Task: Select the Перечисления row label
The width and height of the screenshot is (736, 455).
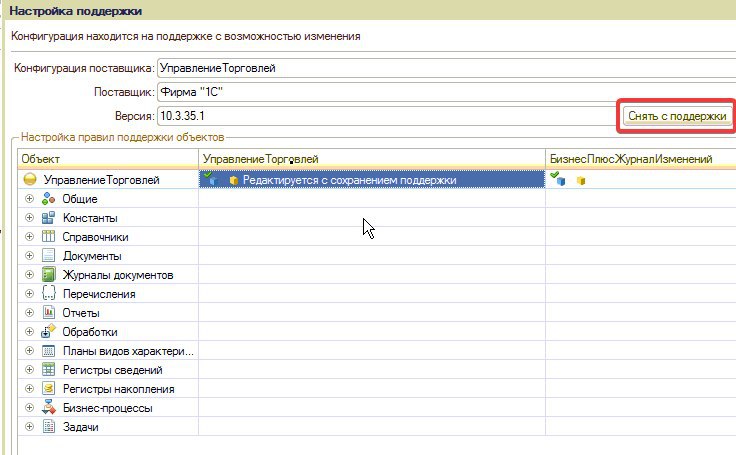Action: (99, 294)
